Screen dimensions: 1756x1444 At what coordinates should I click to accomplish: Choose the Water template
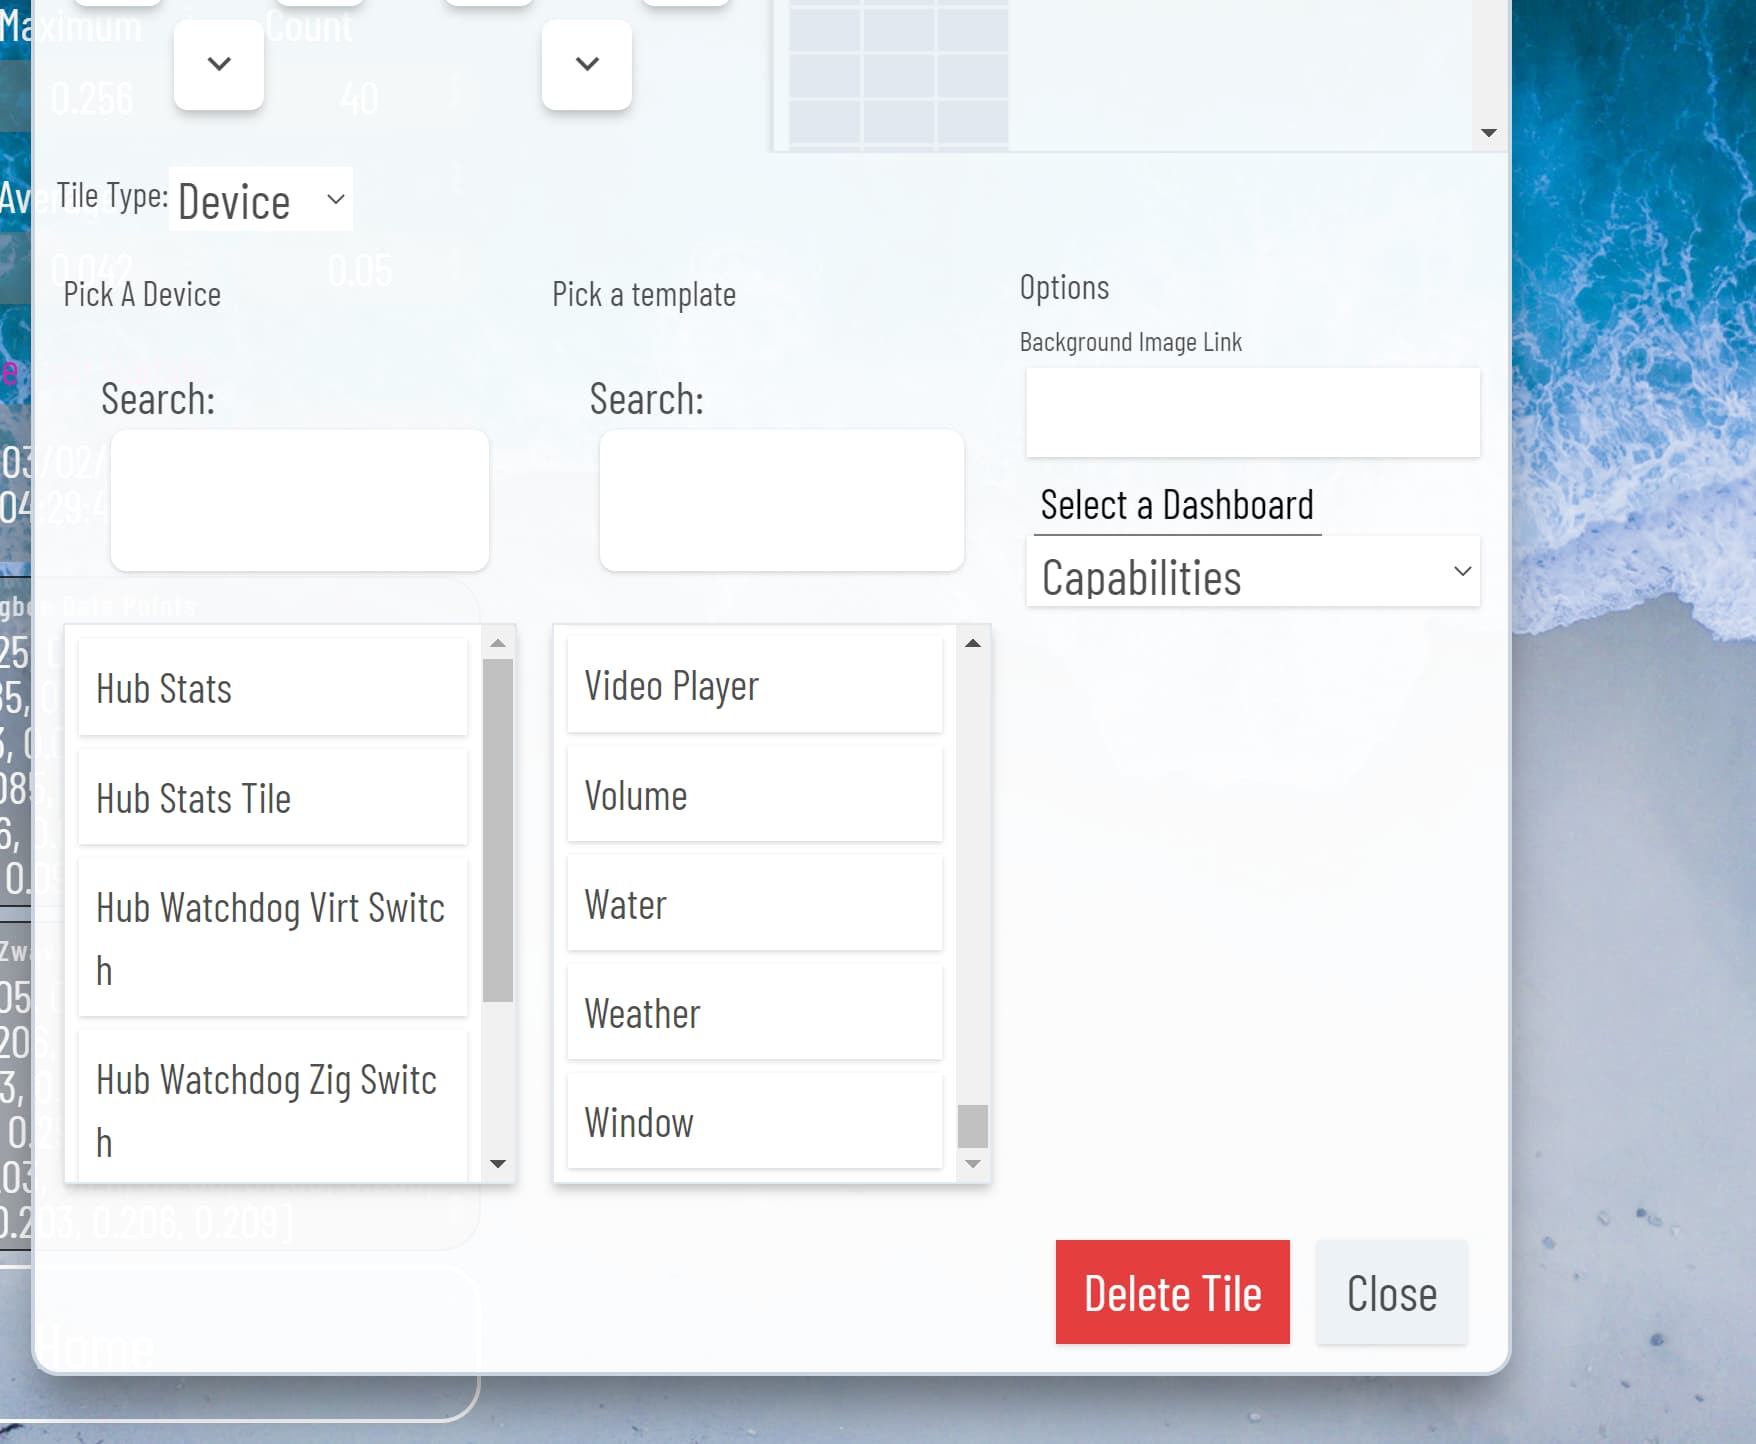click(x=754, y=903)
